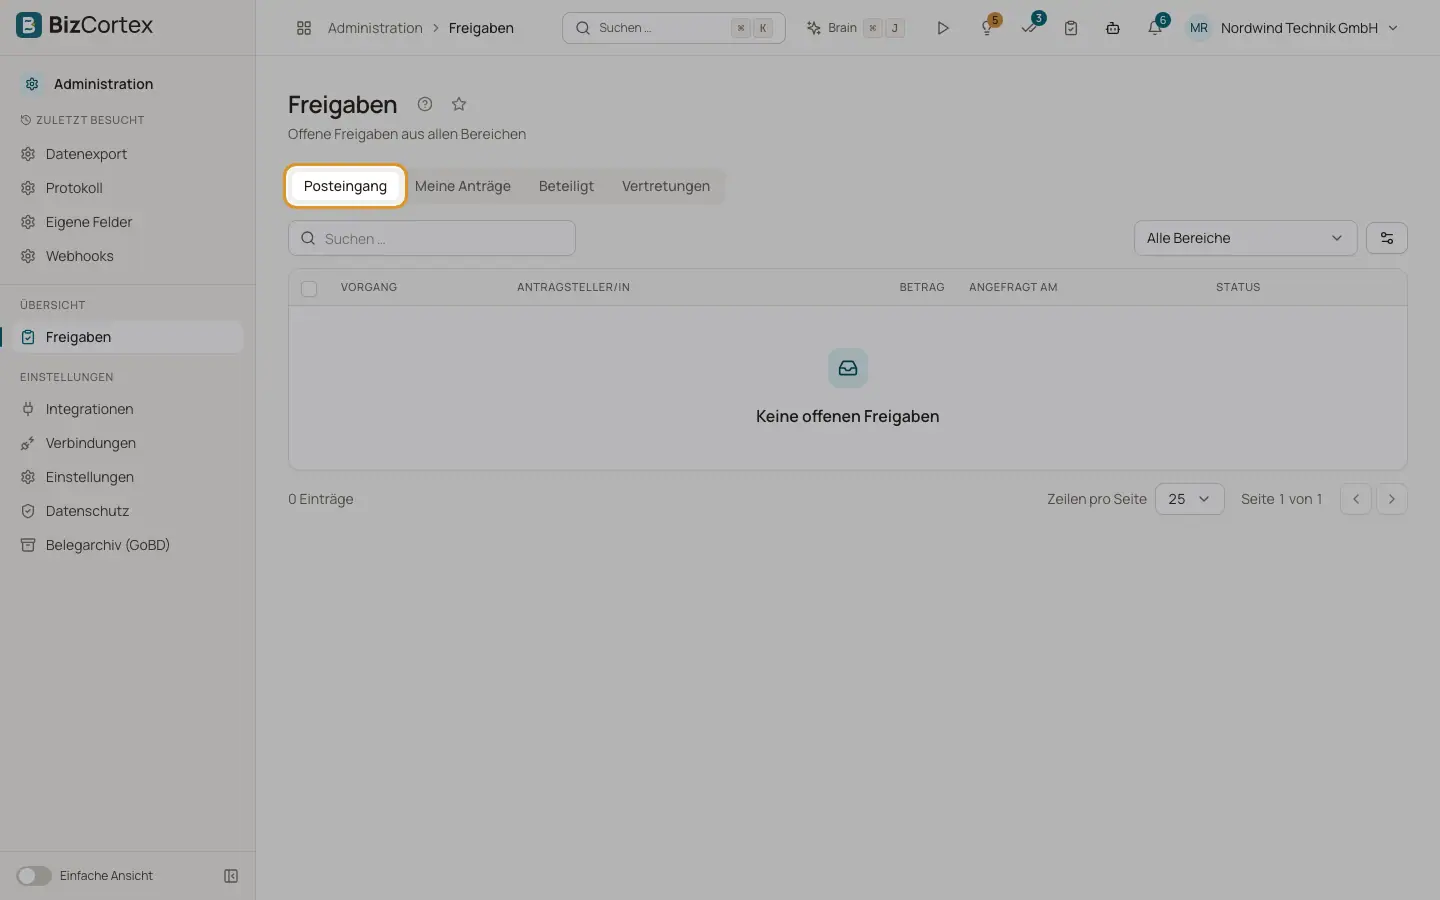Open the table filter settings icon
Viewport: 1440px width, 900px height.
point(1387,238)
